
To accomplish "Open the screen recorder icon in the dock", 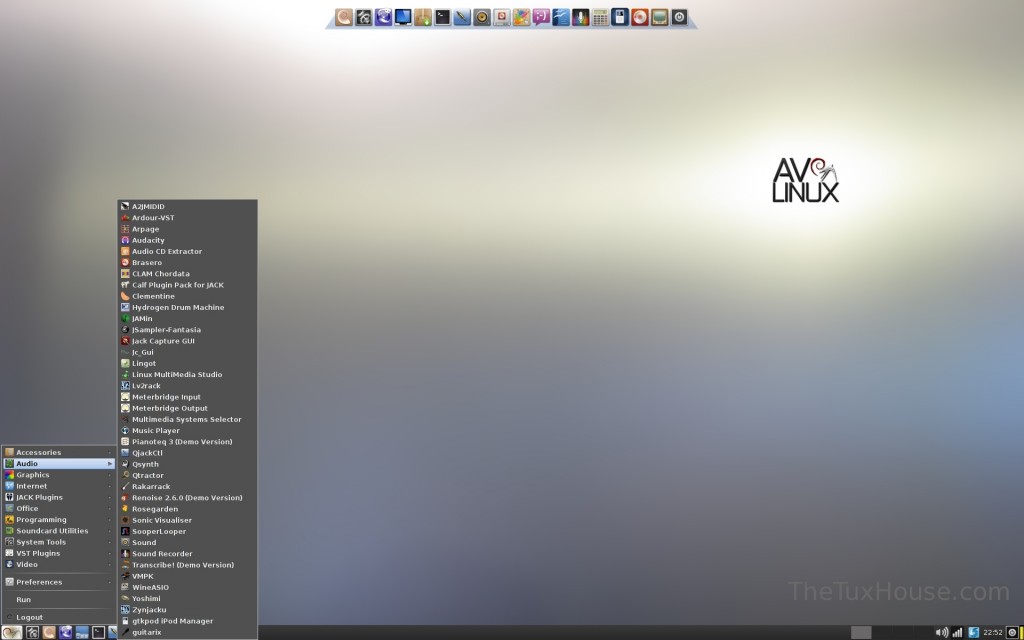I will pos(502,18).
